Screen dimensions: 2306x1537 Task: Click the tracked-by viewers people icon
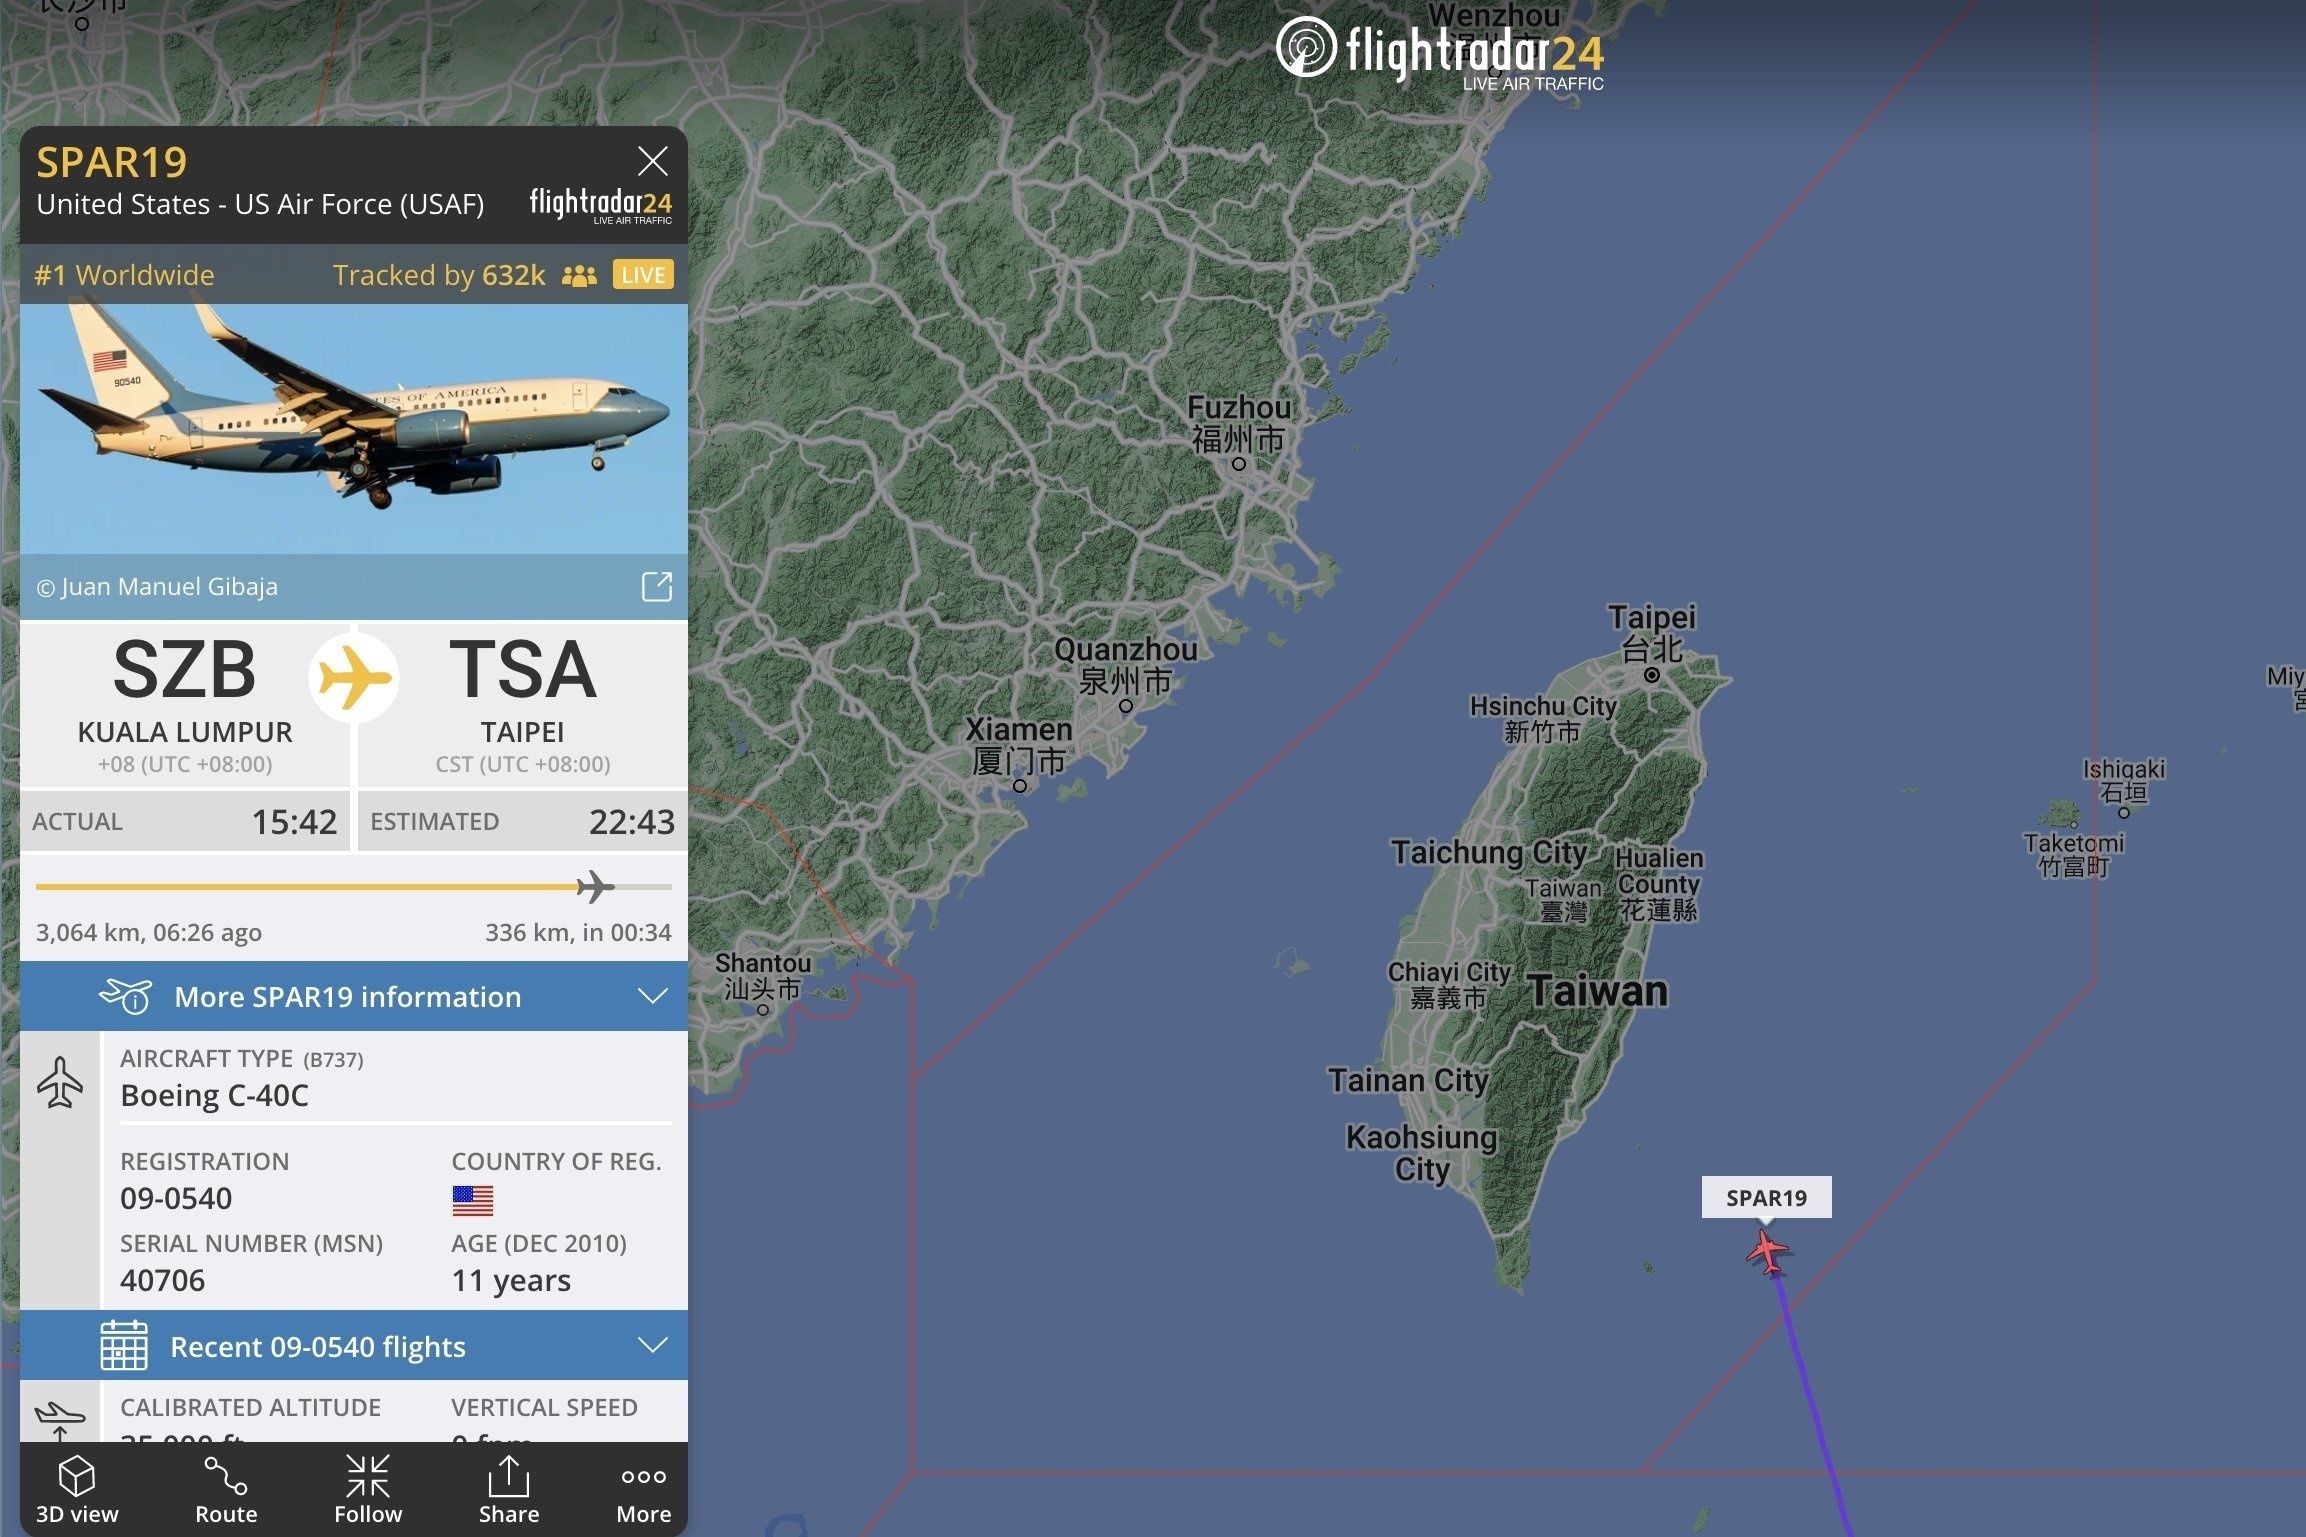pyautogui.click(x=579, y=276)
